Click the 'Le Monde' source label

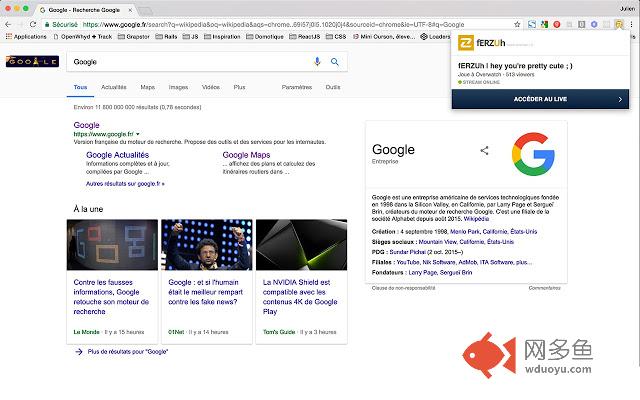86,332
